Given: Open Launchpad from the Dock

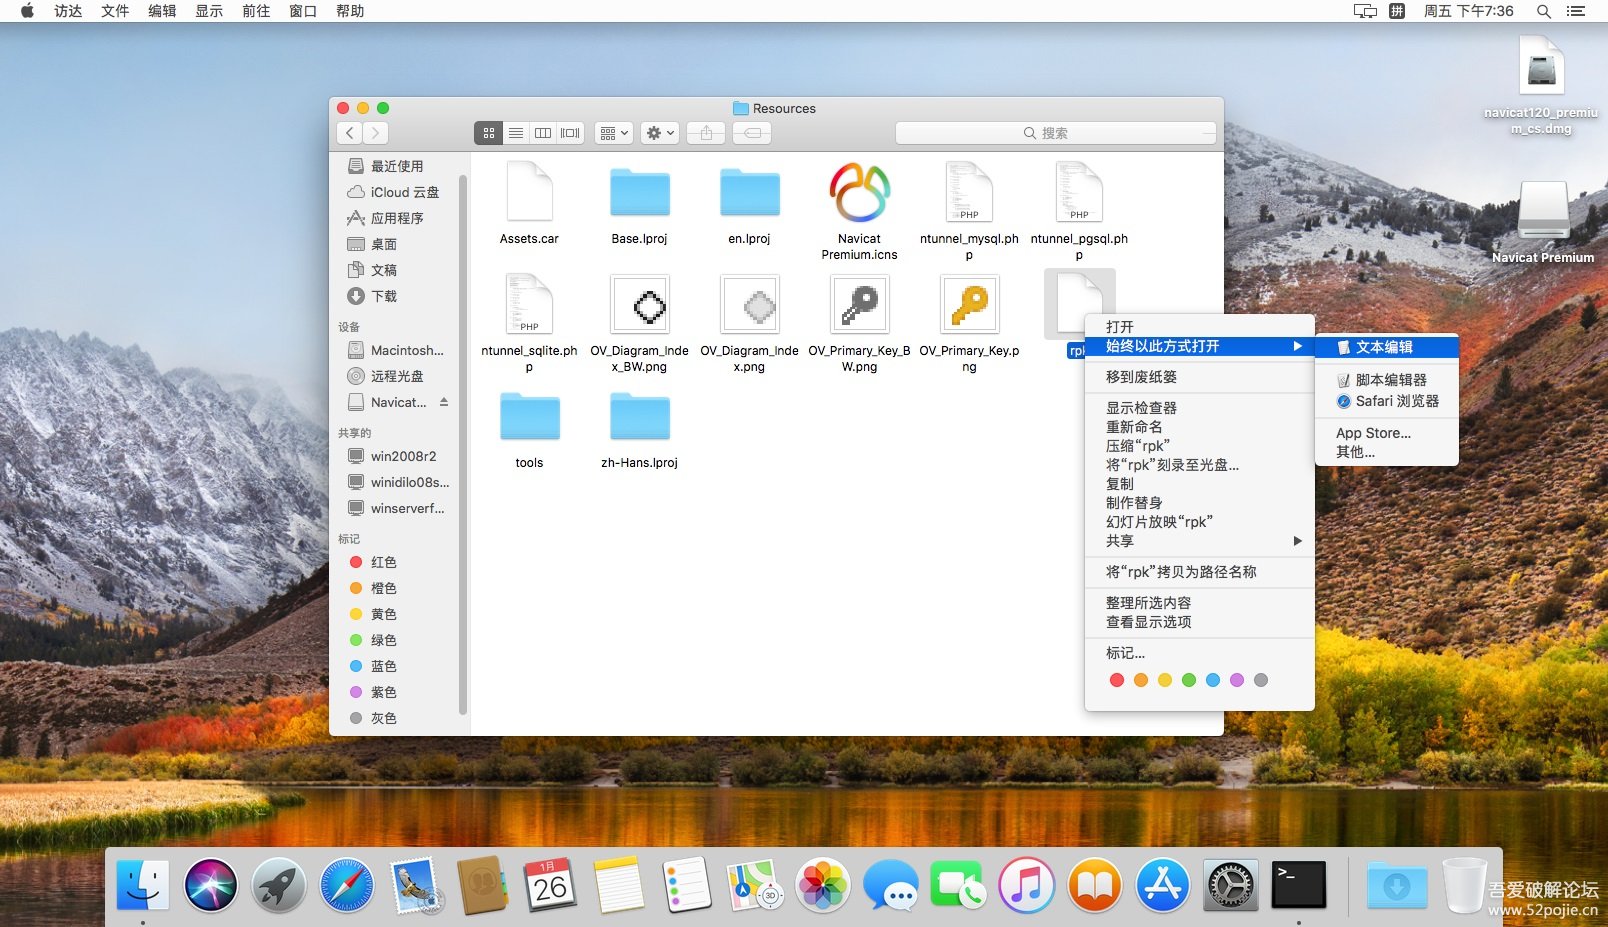Looking at the screenshot, I should (x=279, y=885).
